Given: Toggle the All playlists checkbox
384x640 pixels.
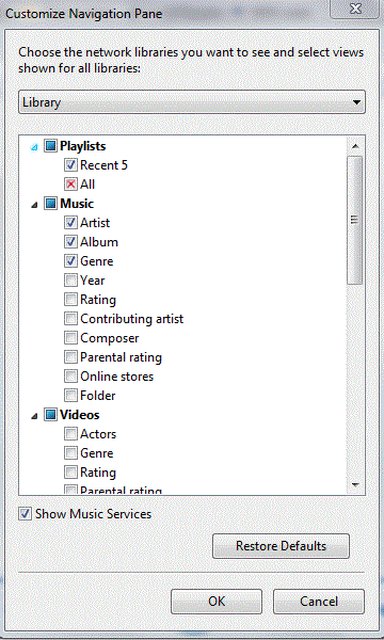Looking at the screenshot, I should (x=71, y=184).
